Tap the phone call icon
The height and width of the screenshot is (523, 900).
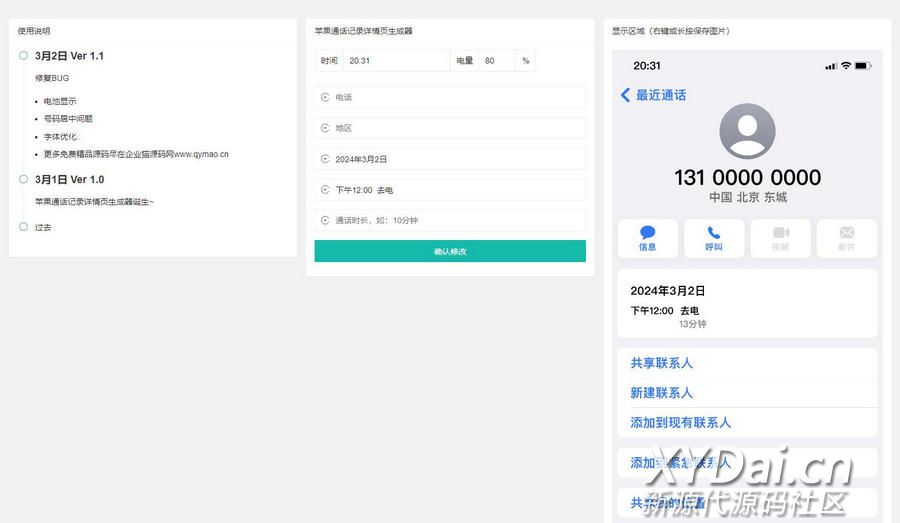pos(714,233)
